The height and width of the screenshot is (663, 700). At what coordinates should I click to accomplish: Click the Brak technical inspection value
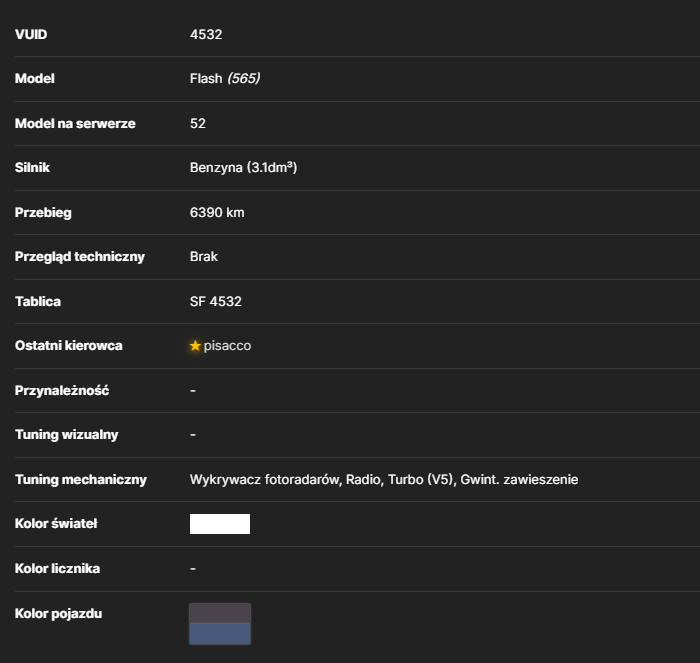click(x=204, y=257)
